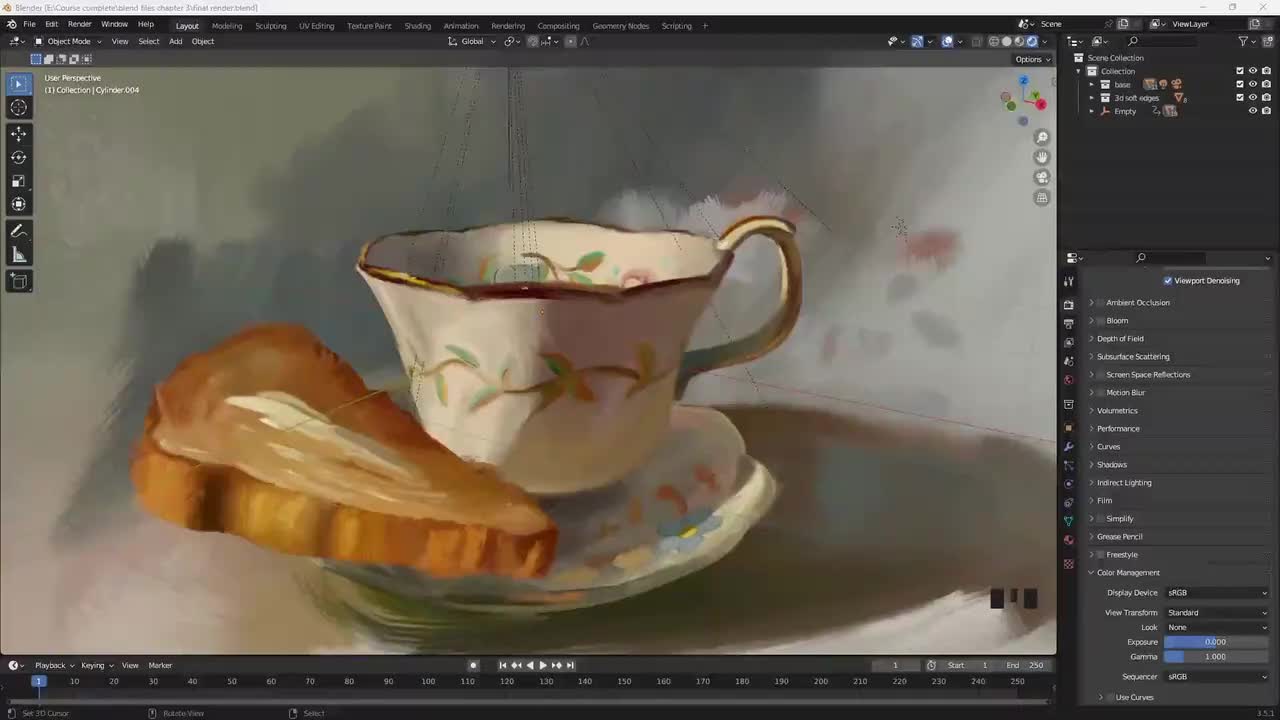Screen dimensions: 1280x720
Task: Open the timeline Keying popover
Action: click(x=96, y=665)
